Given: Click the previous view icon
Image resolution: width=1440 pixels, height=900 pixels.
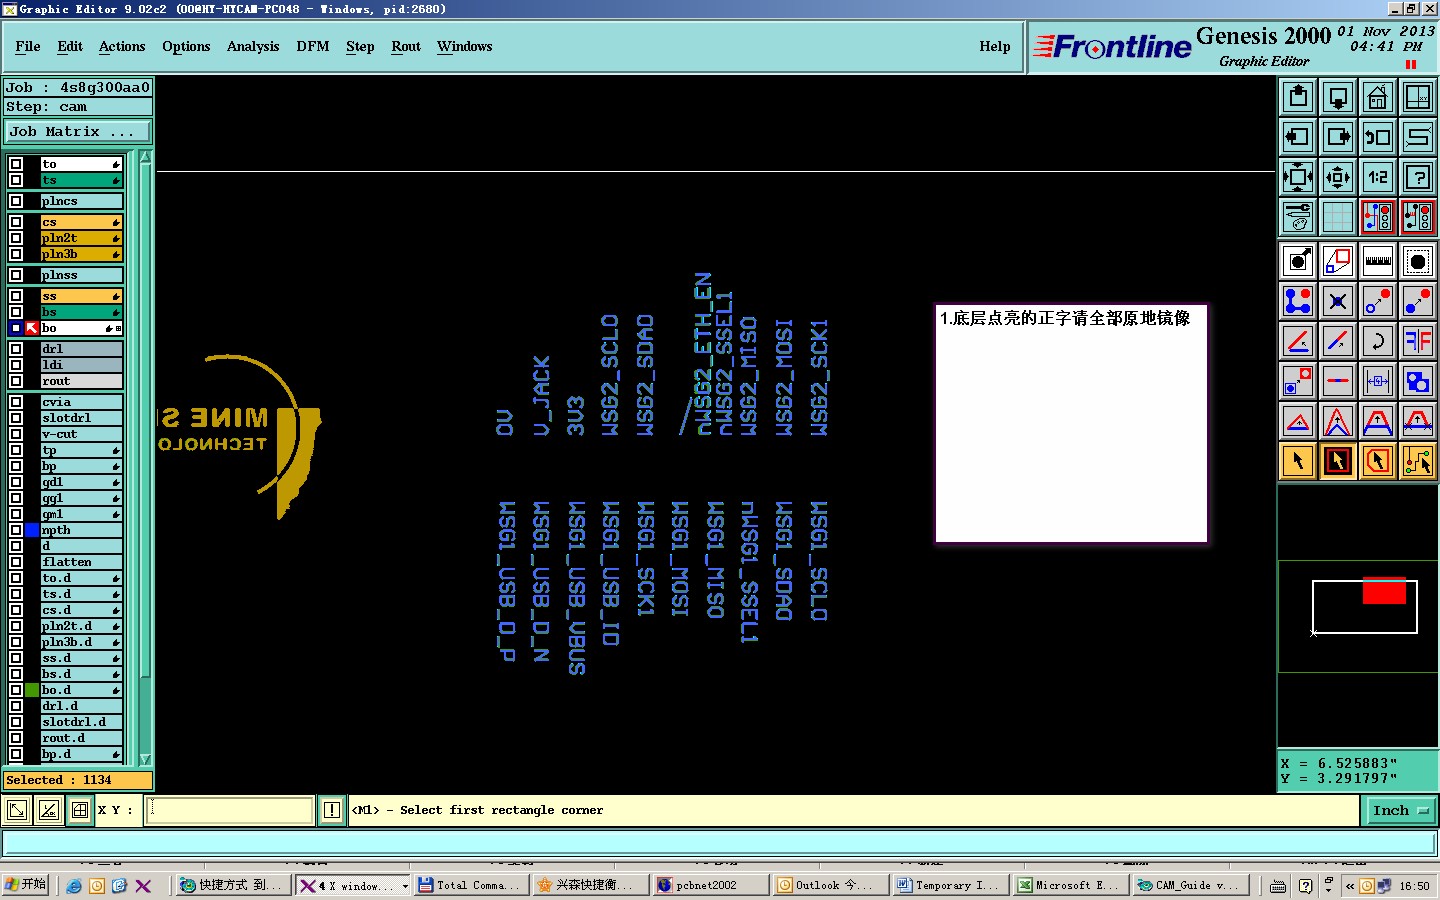Looking at the screenshot, I should pyautogui.click(x=1378, y=137).
